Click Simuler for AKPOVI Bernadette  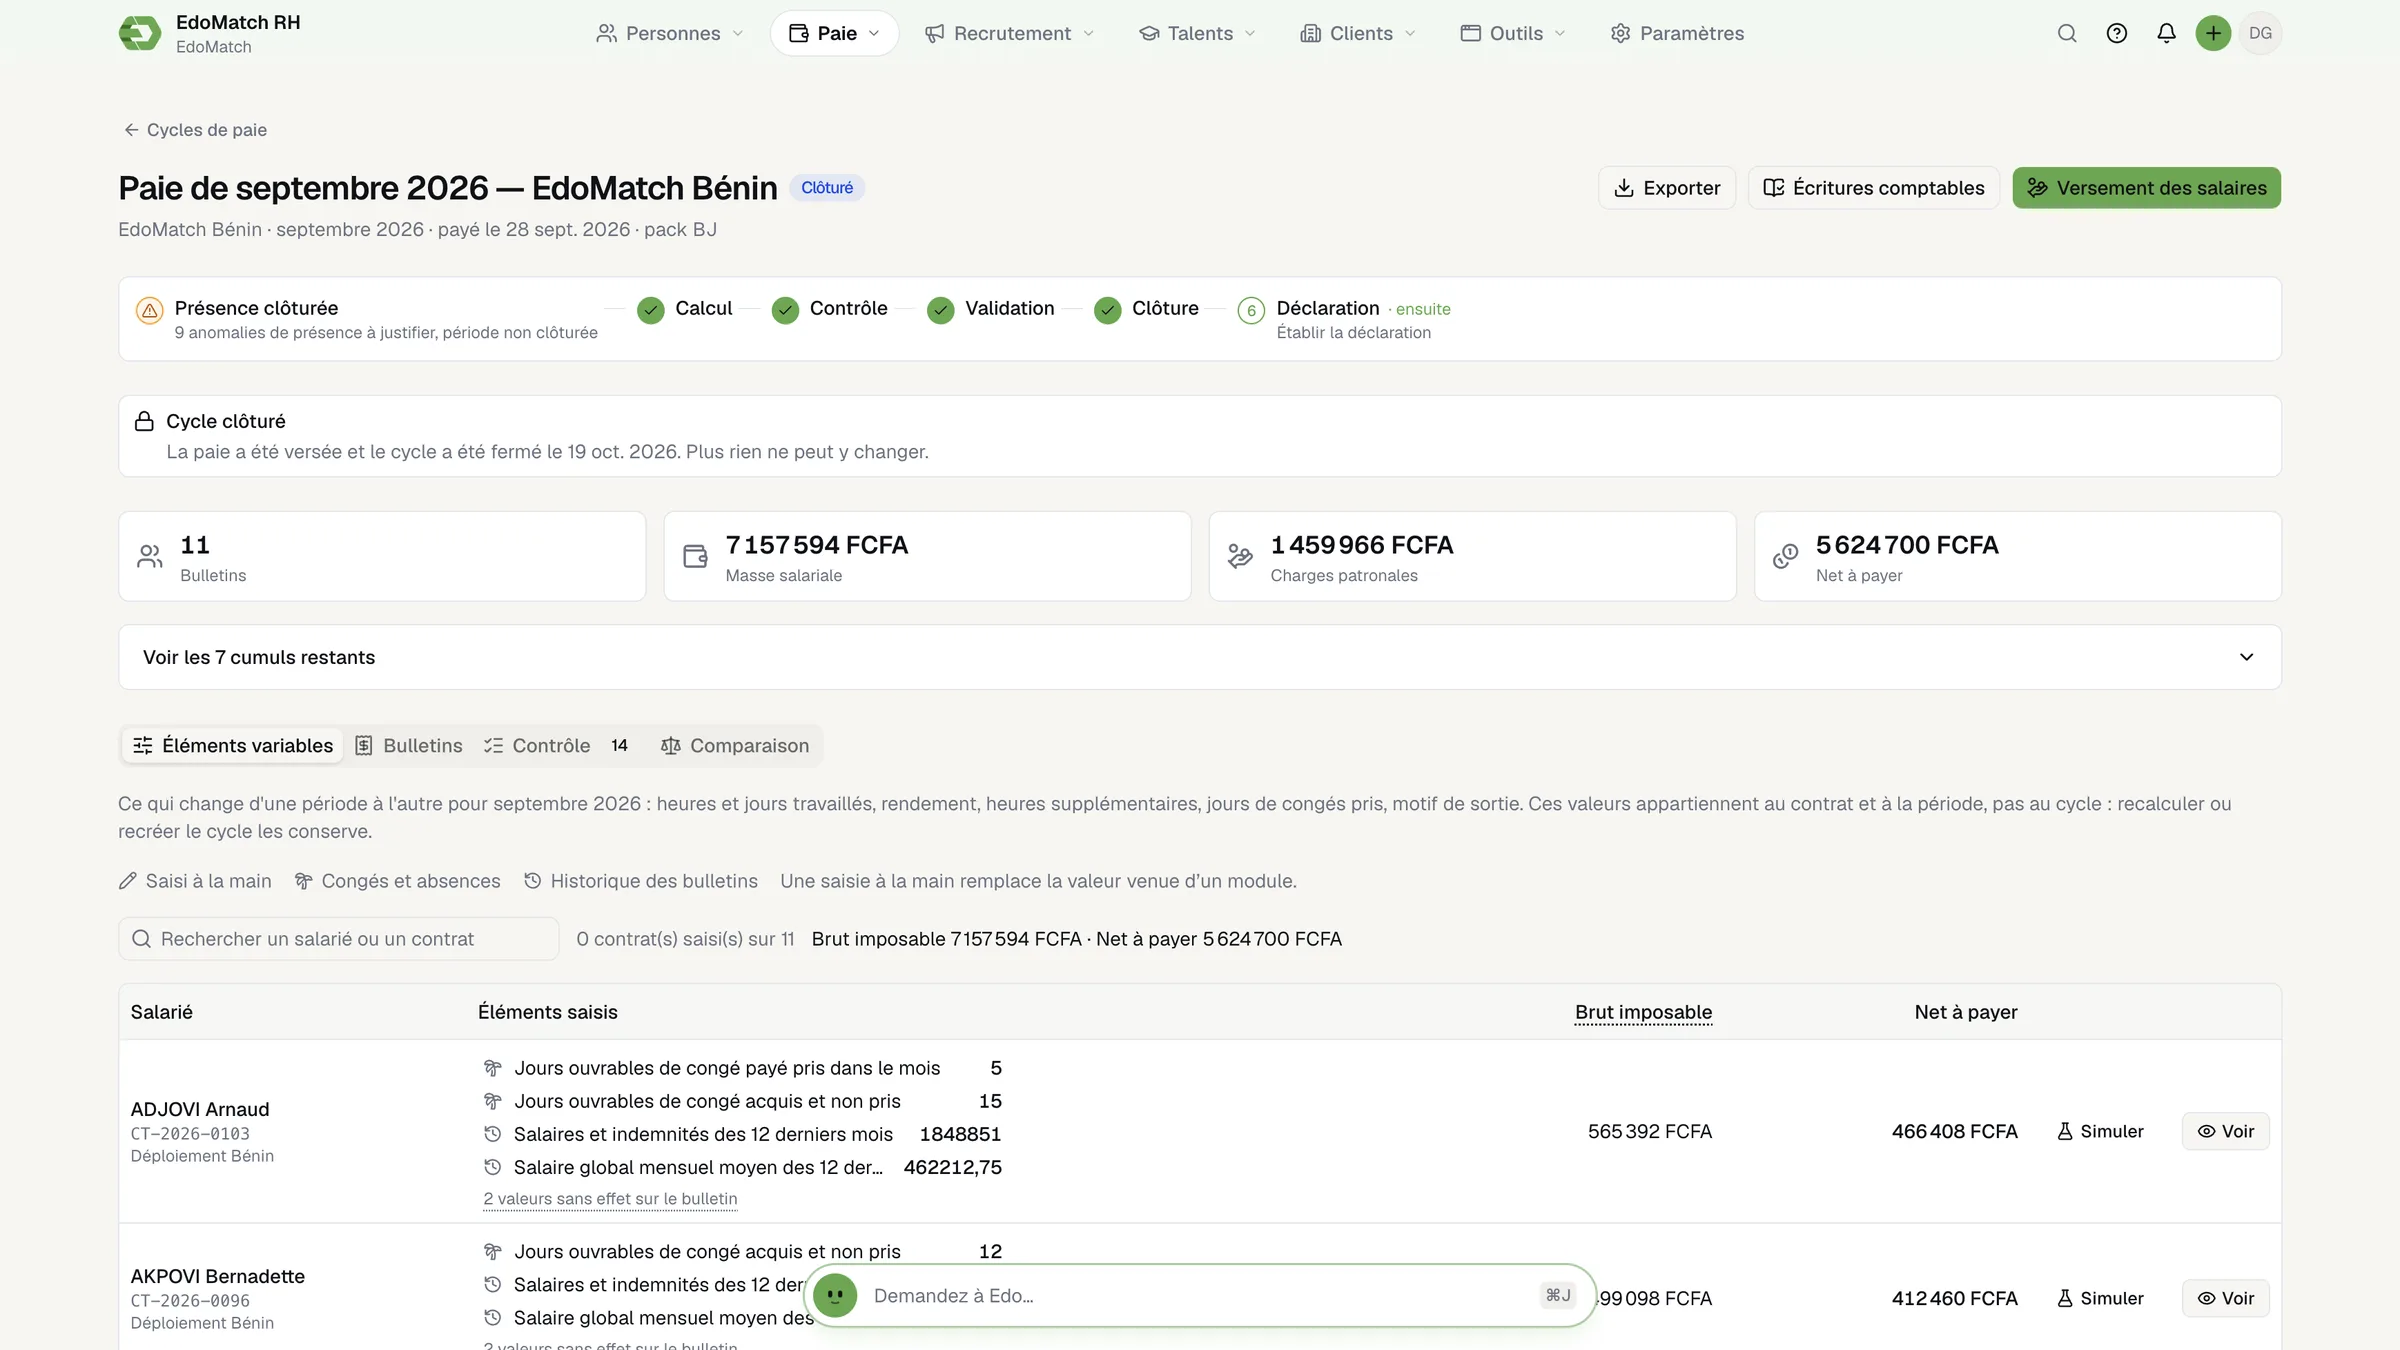coord(2100,1298)
